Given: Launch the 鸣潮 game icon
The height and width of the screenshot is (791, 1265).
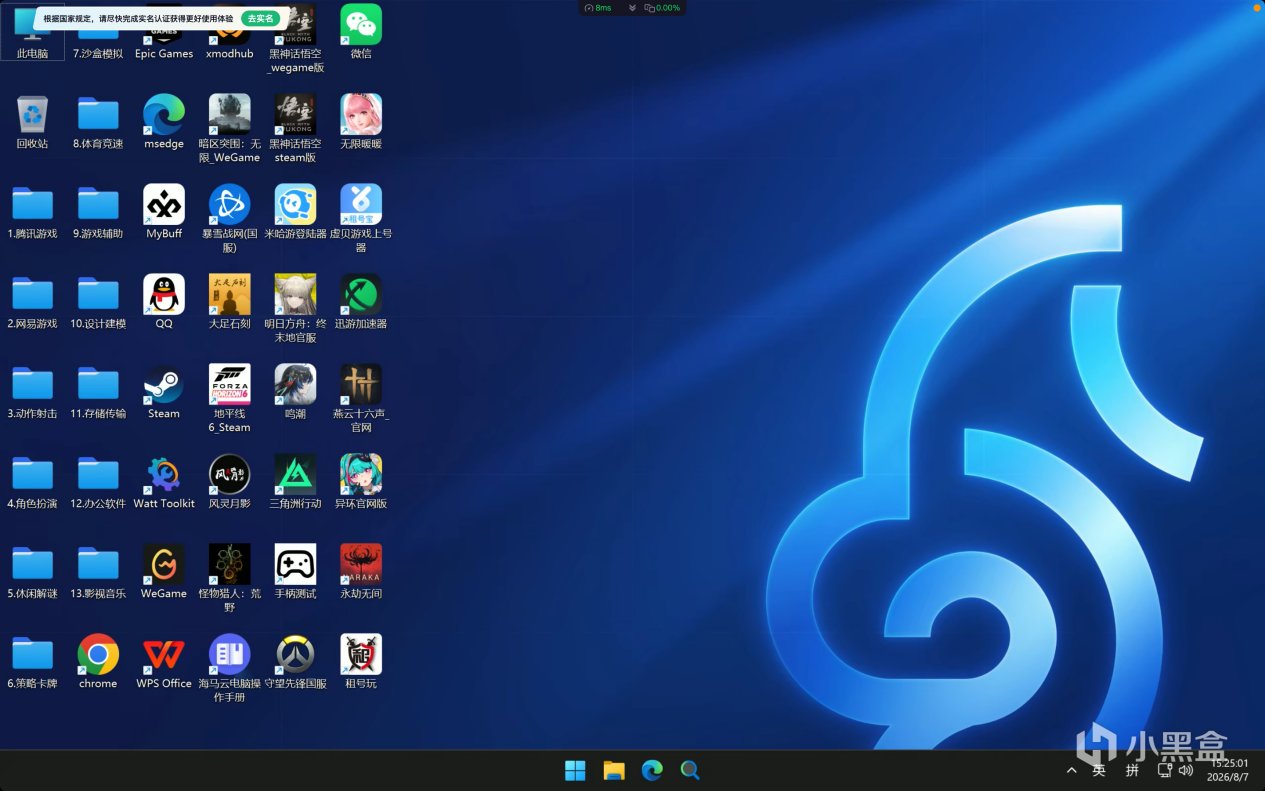Looking at the screenshot, I should tap(295, 385).
